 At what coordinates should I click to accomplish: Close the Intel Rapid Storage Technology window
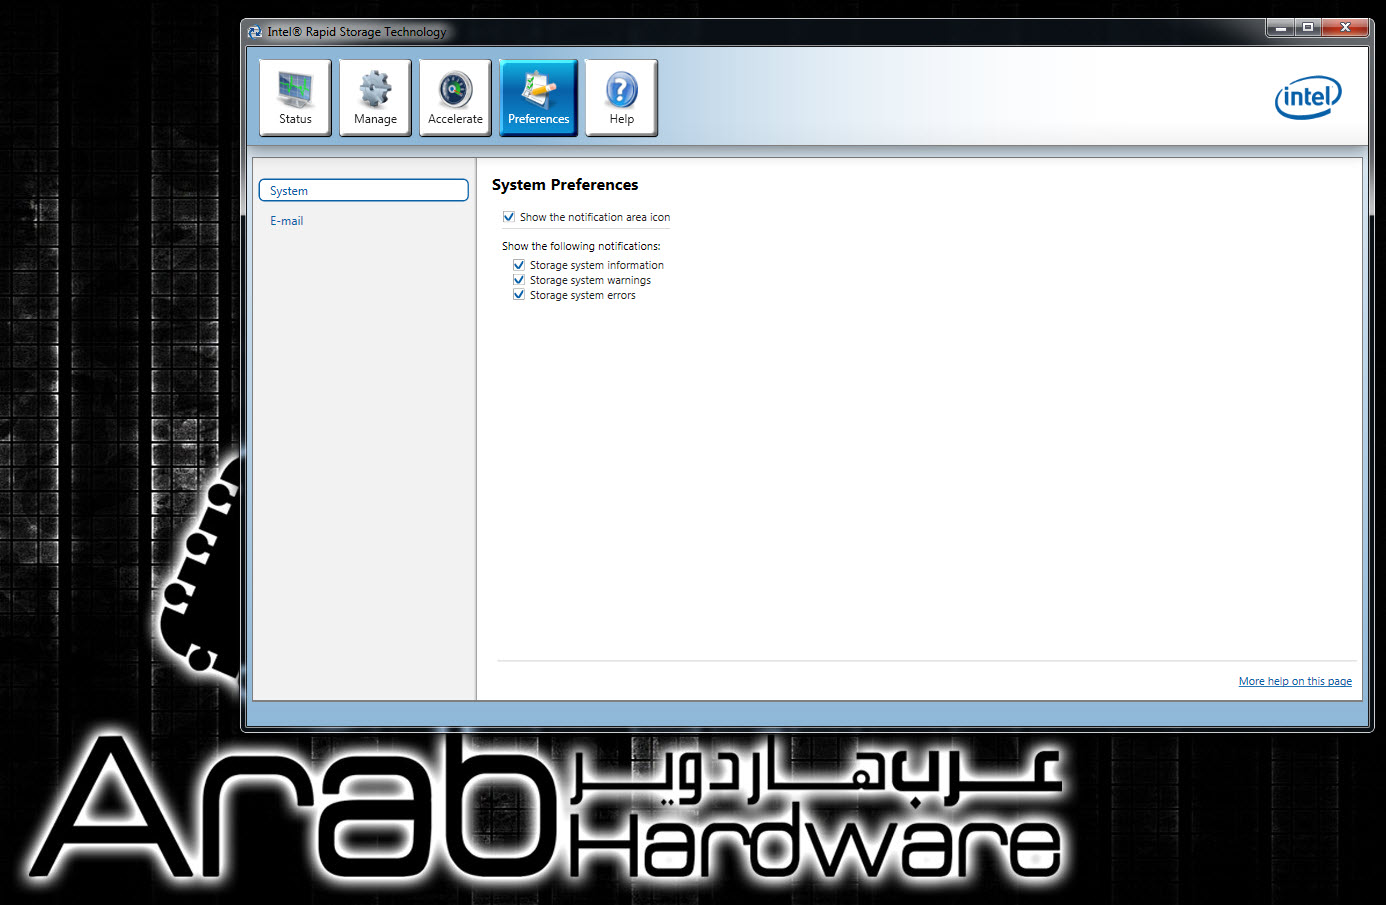(x=1345, y=27)
